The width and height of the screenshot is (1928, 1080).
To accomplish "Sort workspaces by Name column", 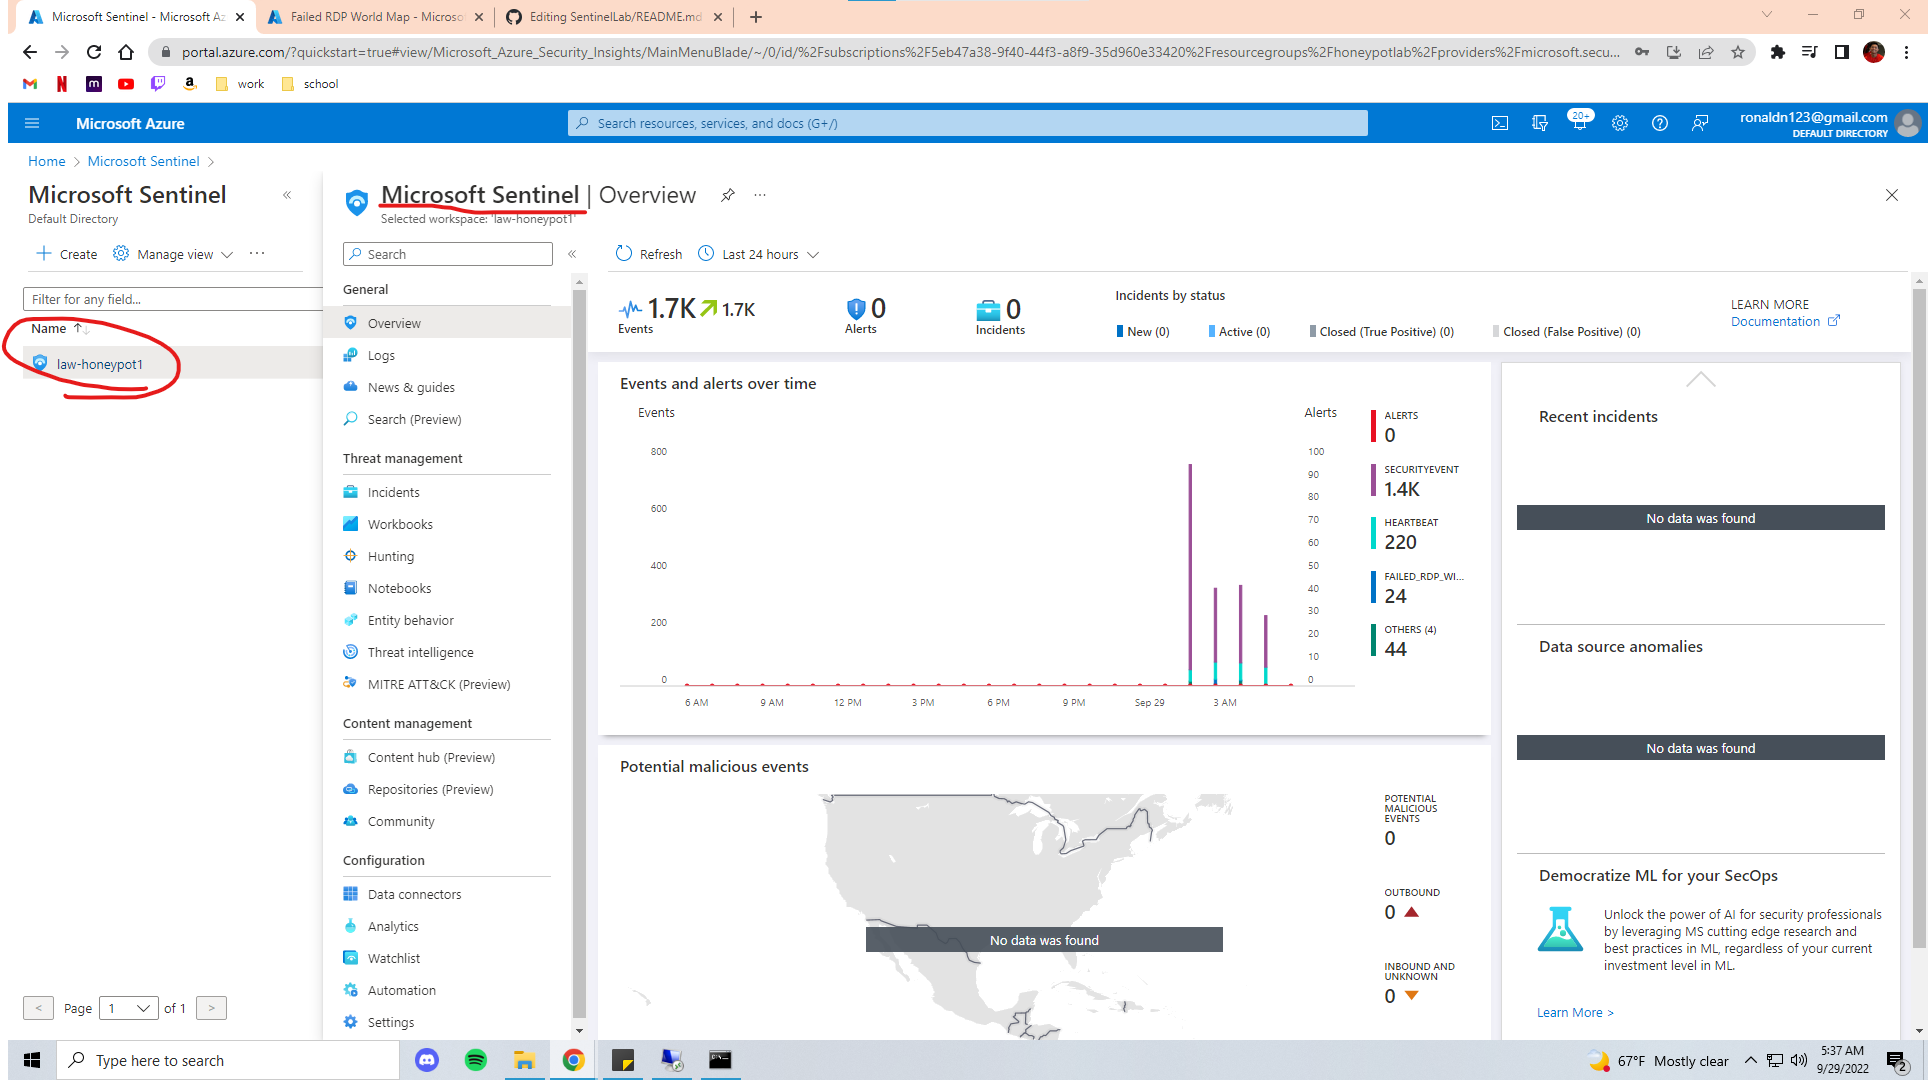I will coord(49,328).
